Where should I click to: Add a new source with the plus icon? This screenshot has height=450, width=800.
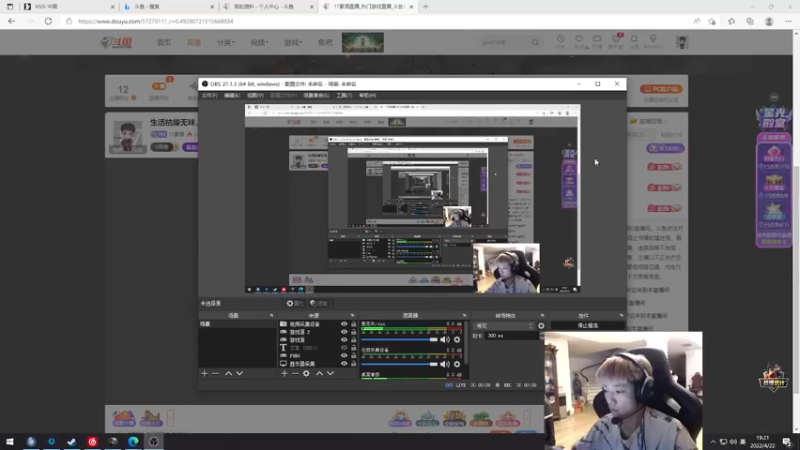point(284,373)
